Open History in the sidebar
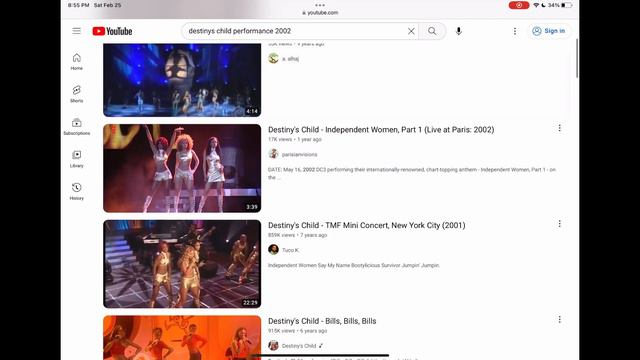Viewport: 640px width, 360px height. click(x=76, y=191)
